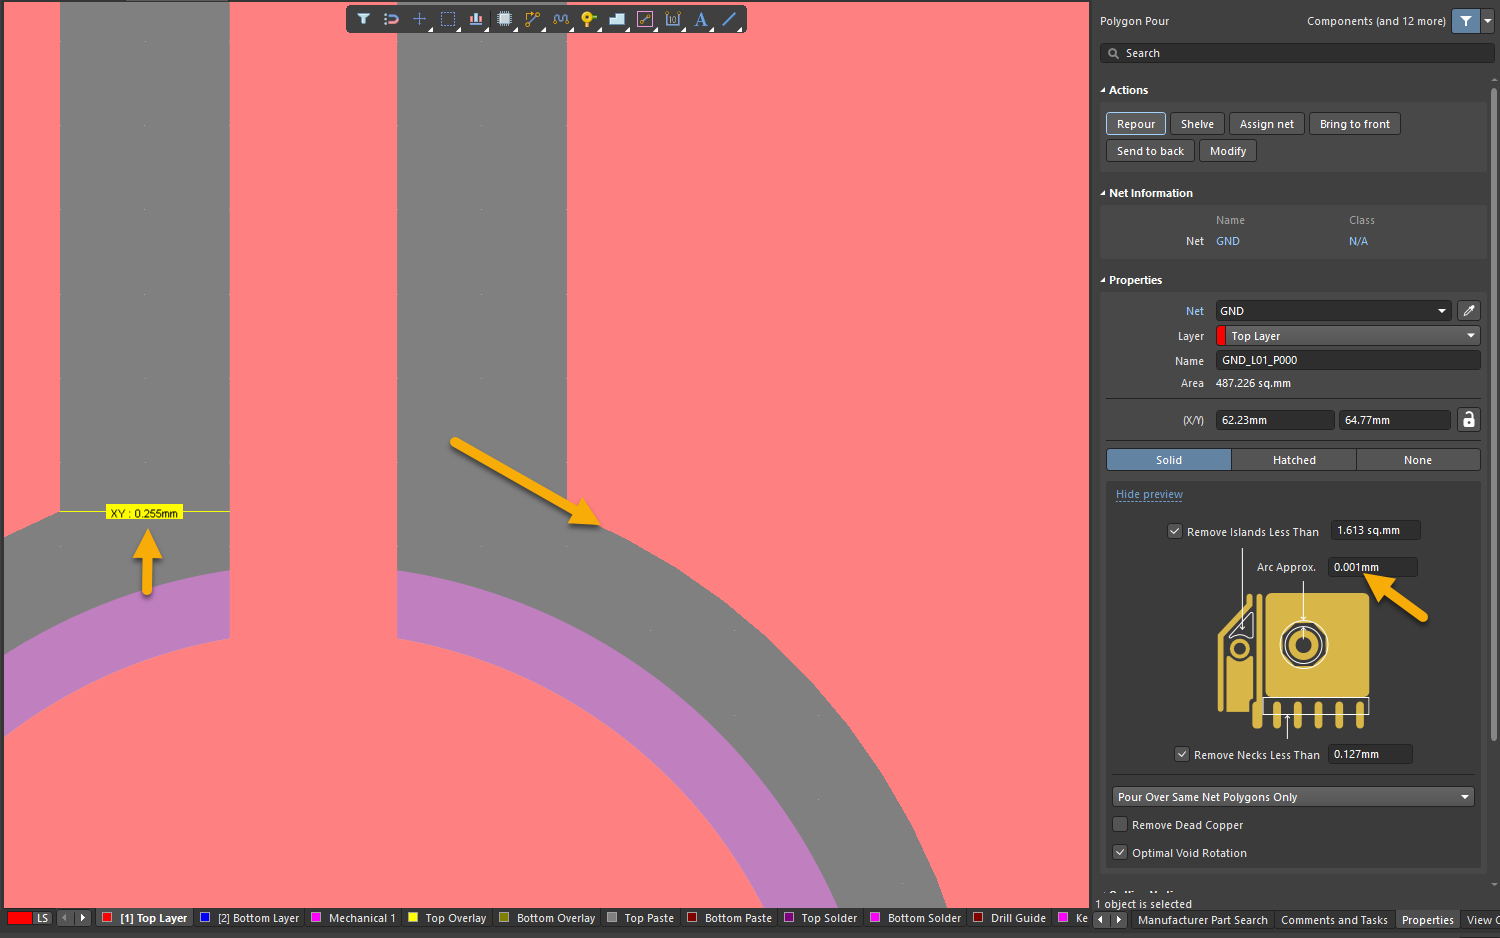The image size is (1500, 938).
Task: Click the Modify button
Action: coord(1228,151)
